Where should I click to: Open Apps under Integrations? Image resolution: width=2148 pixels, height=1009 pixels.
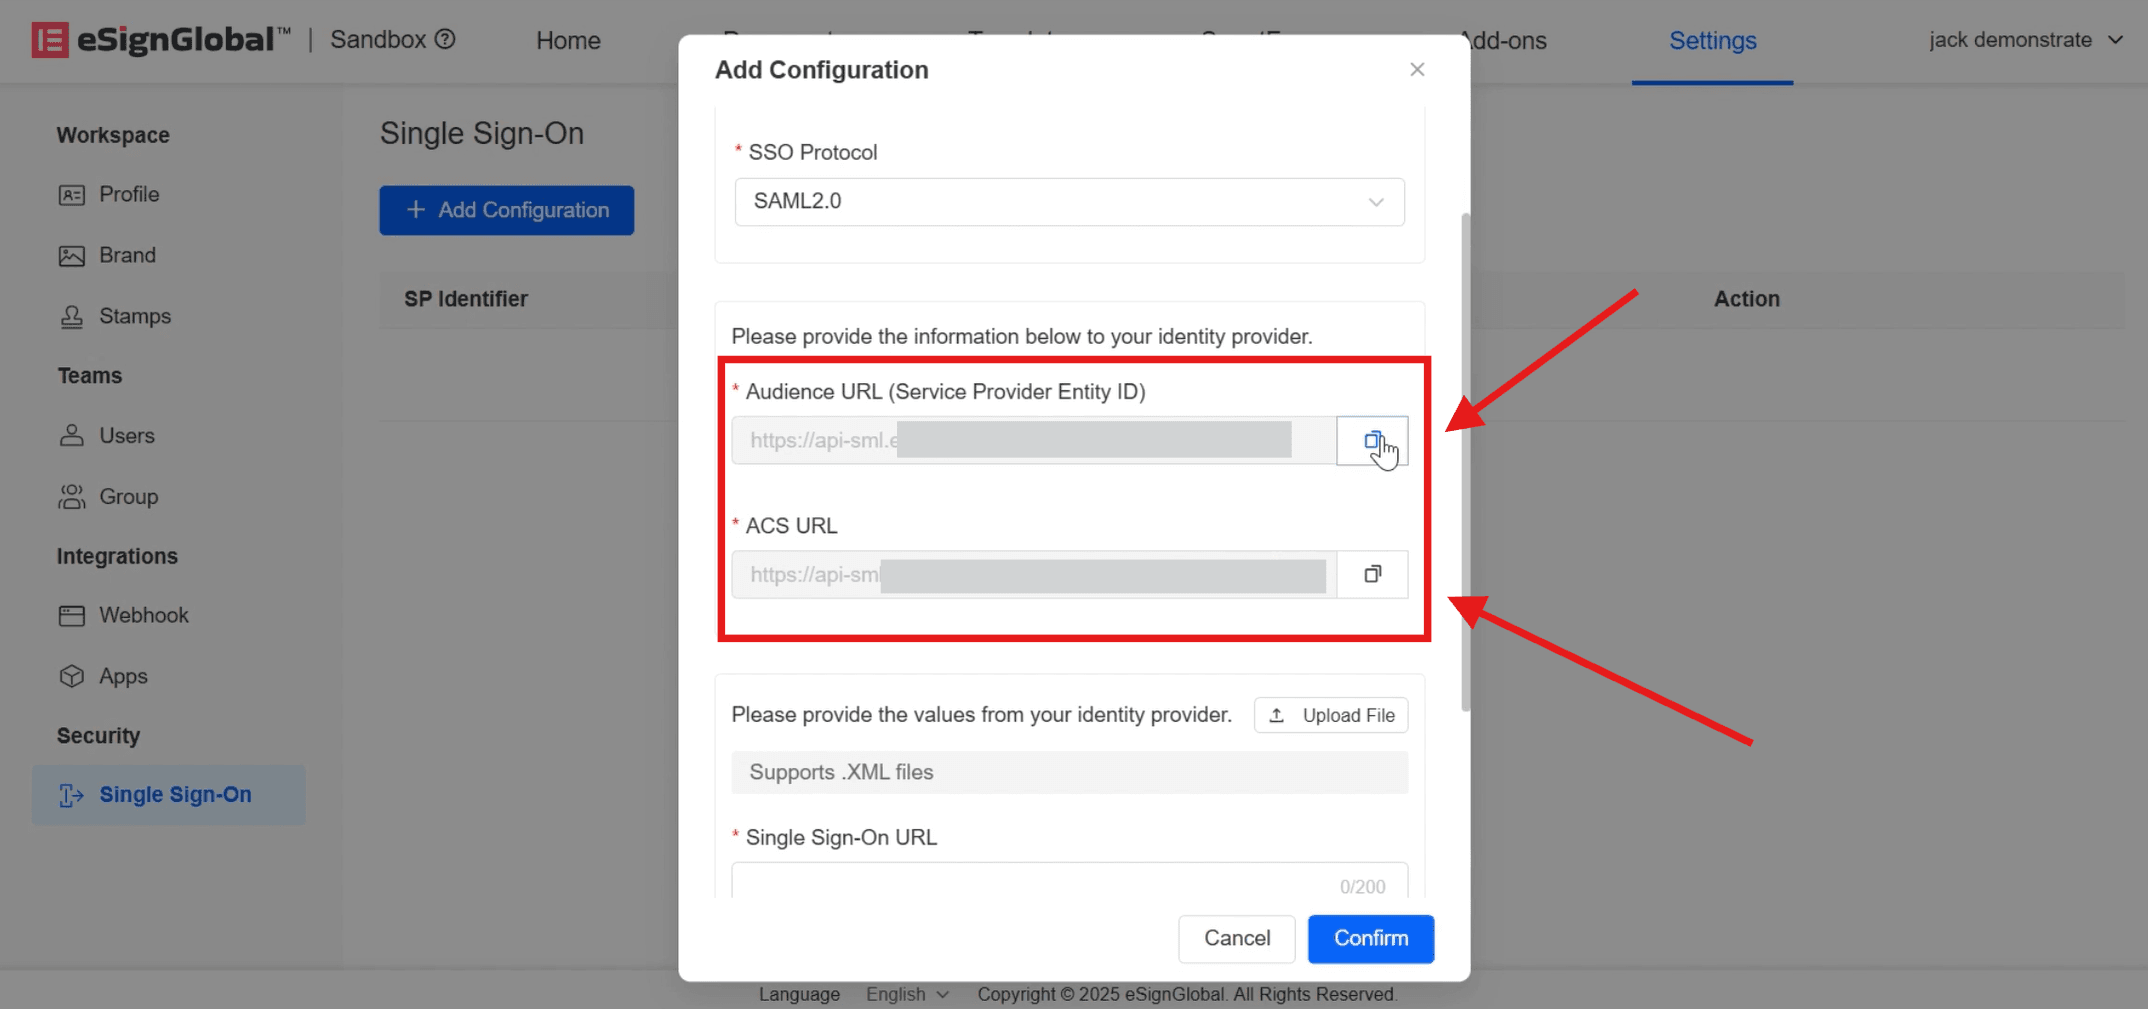[x=123, y=676]
